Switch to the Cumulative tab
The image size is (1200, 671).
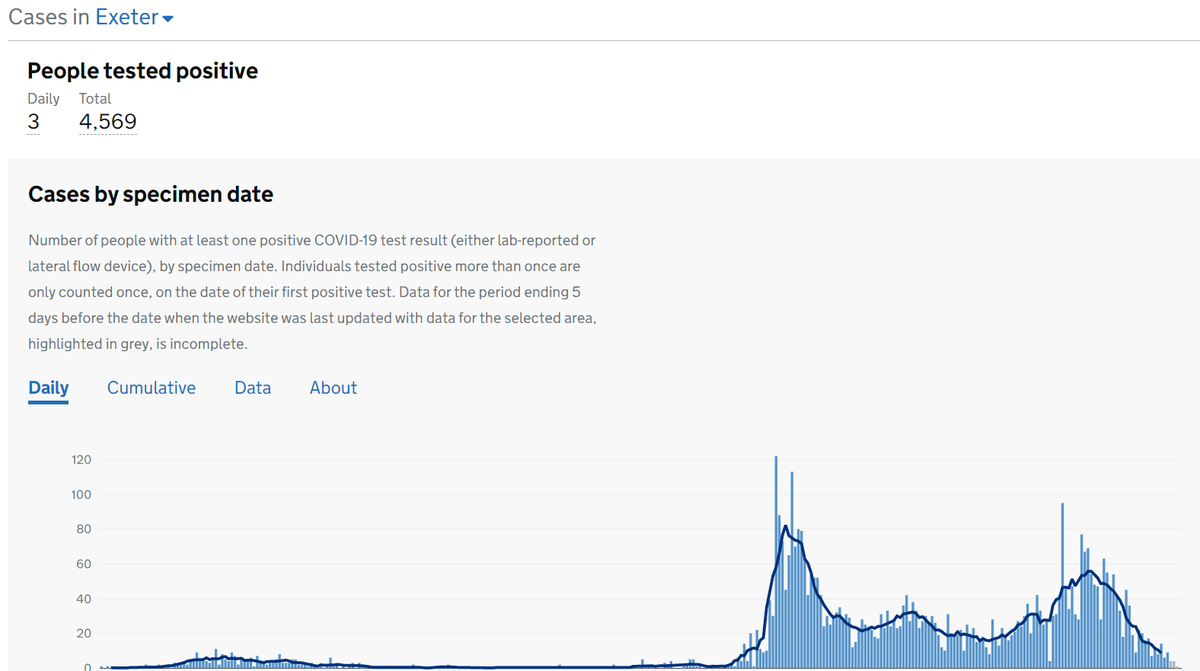click(151, 388)
